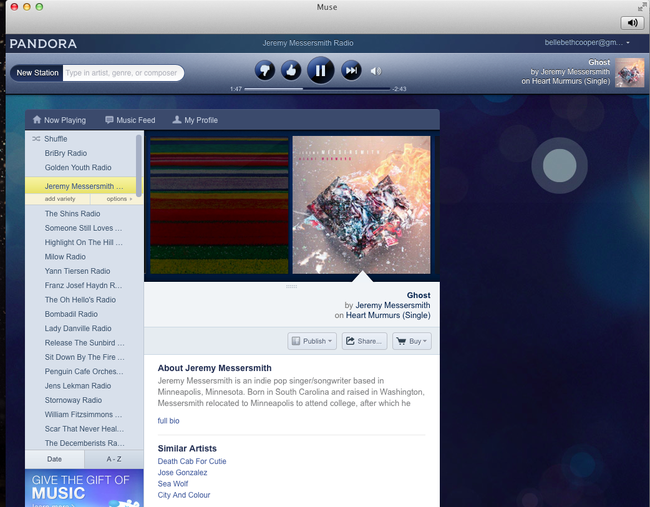Click the thumbs up button
Screen dimensions: 650x507
coord(291,70)
